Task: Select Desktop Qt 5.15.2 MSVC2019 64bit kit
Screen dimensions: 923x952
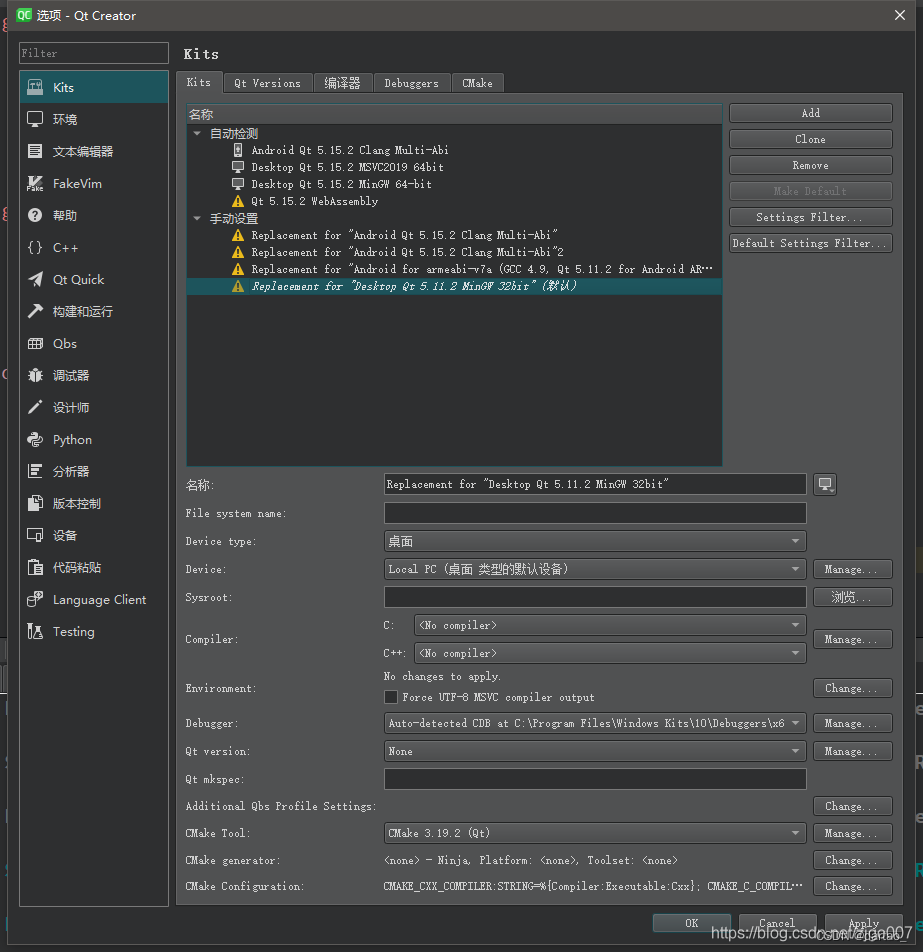Action: coord(347,167)
